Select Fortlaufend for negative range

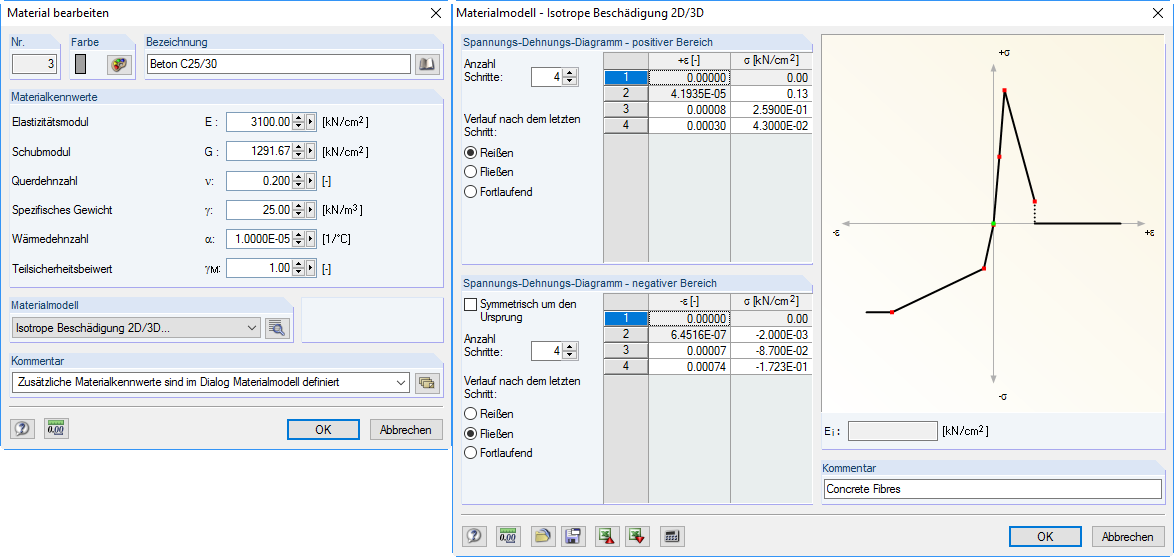click(471, 453)
